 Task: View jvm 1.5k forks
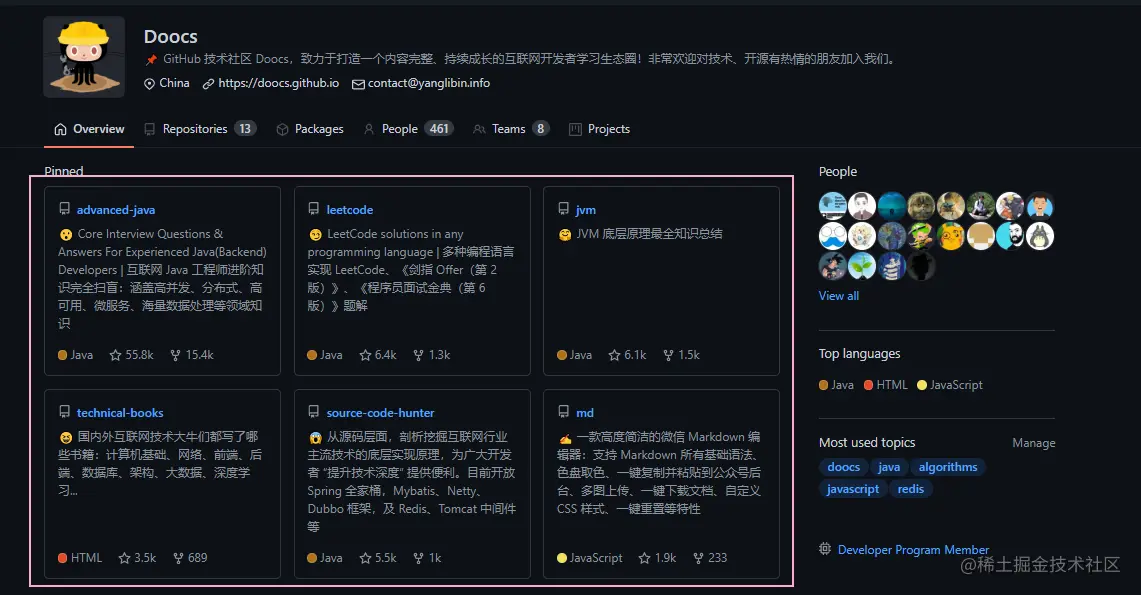(681, 355)
